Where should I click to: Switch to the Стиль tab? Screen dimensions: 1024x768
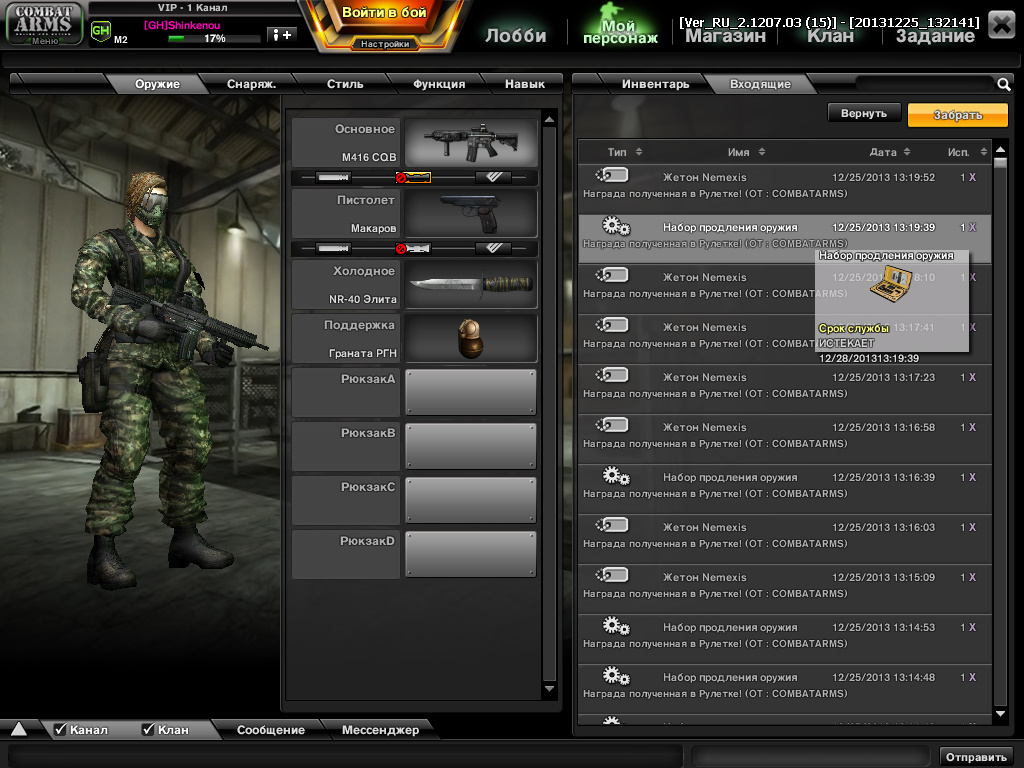(345, 84)
